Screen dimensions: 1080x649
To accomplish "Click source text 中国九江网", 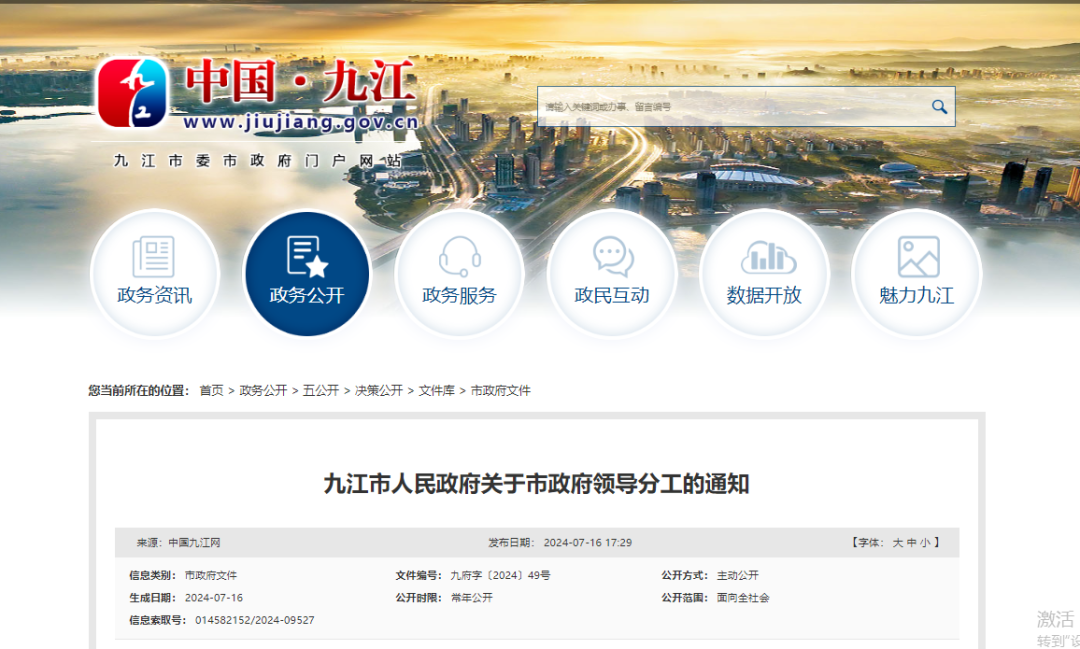I will tap(194, 543).
